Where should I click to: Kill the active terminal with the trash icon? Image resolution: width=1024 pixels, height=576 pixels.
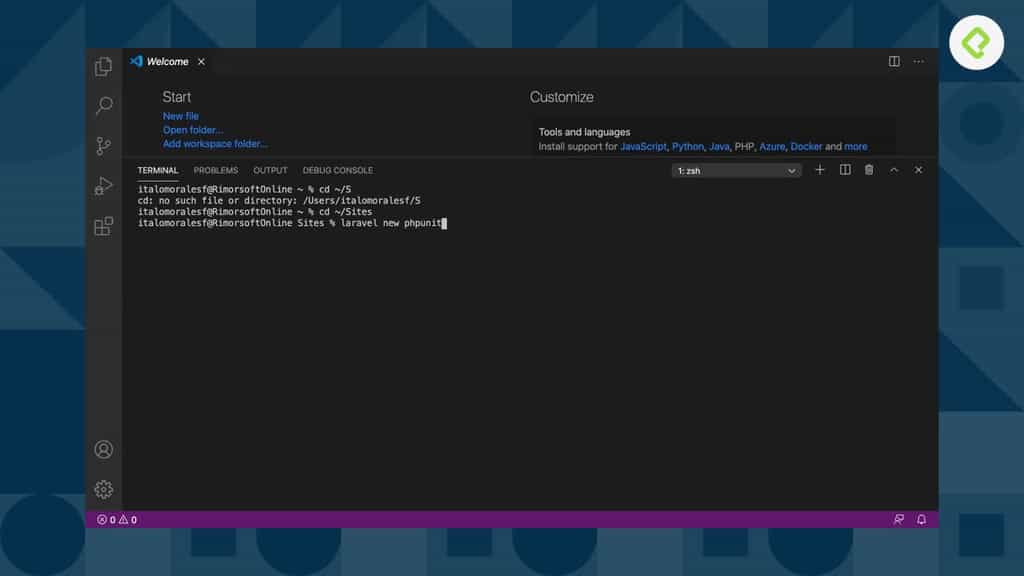[869, 170]
